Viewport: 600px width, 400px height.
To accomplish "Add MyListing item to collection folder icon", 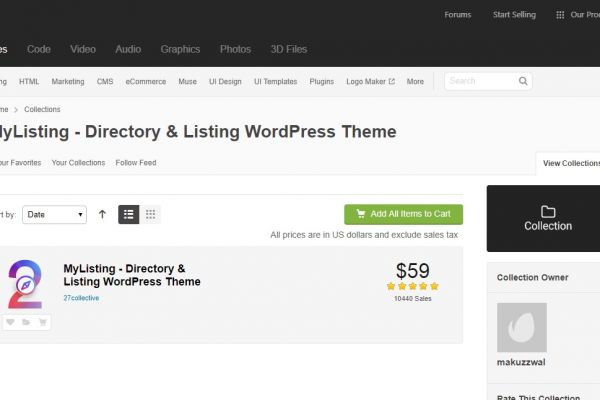I will [x=26, y=322].
